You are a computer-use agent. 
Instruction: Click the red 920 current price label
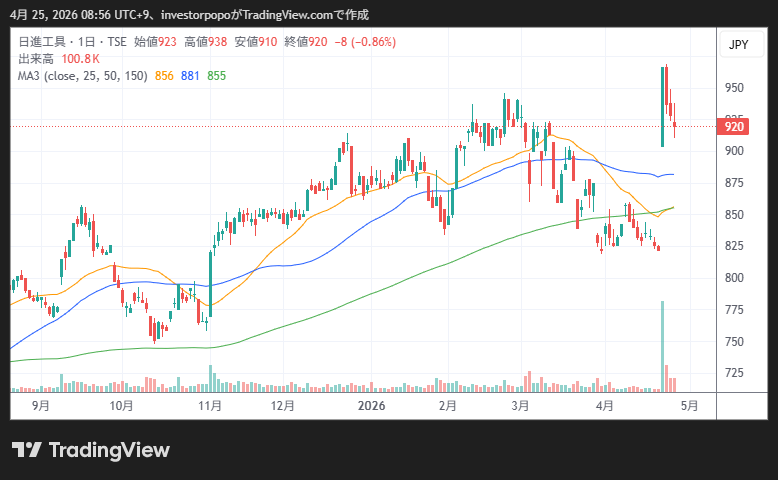pos(734,127)
